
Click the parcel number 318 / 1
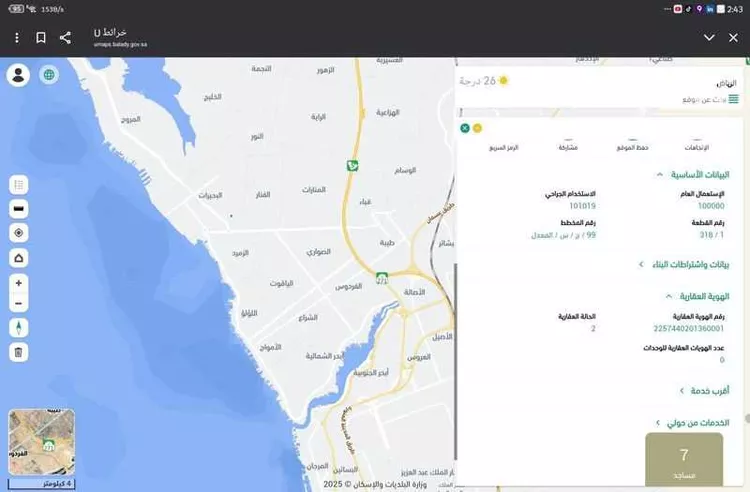[712, 235]
